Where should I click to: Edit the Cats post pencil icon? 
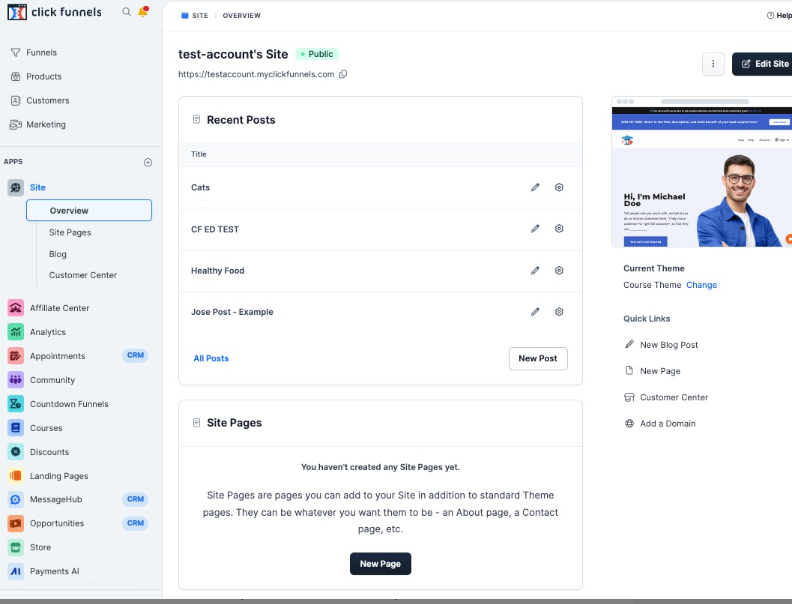[535, 187]
